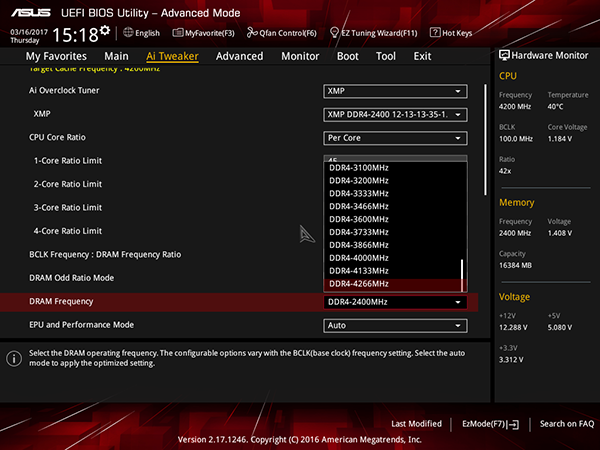Click Last Modified button

click(x=416, y=424)
